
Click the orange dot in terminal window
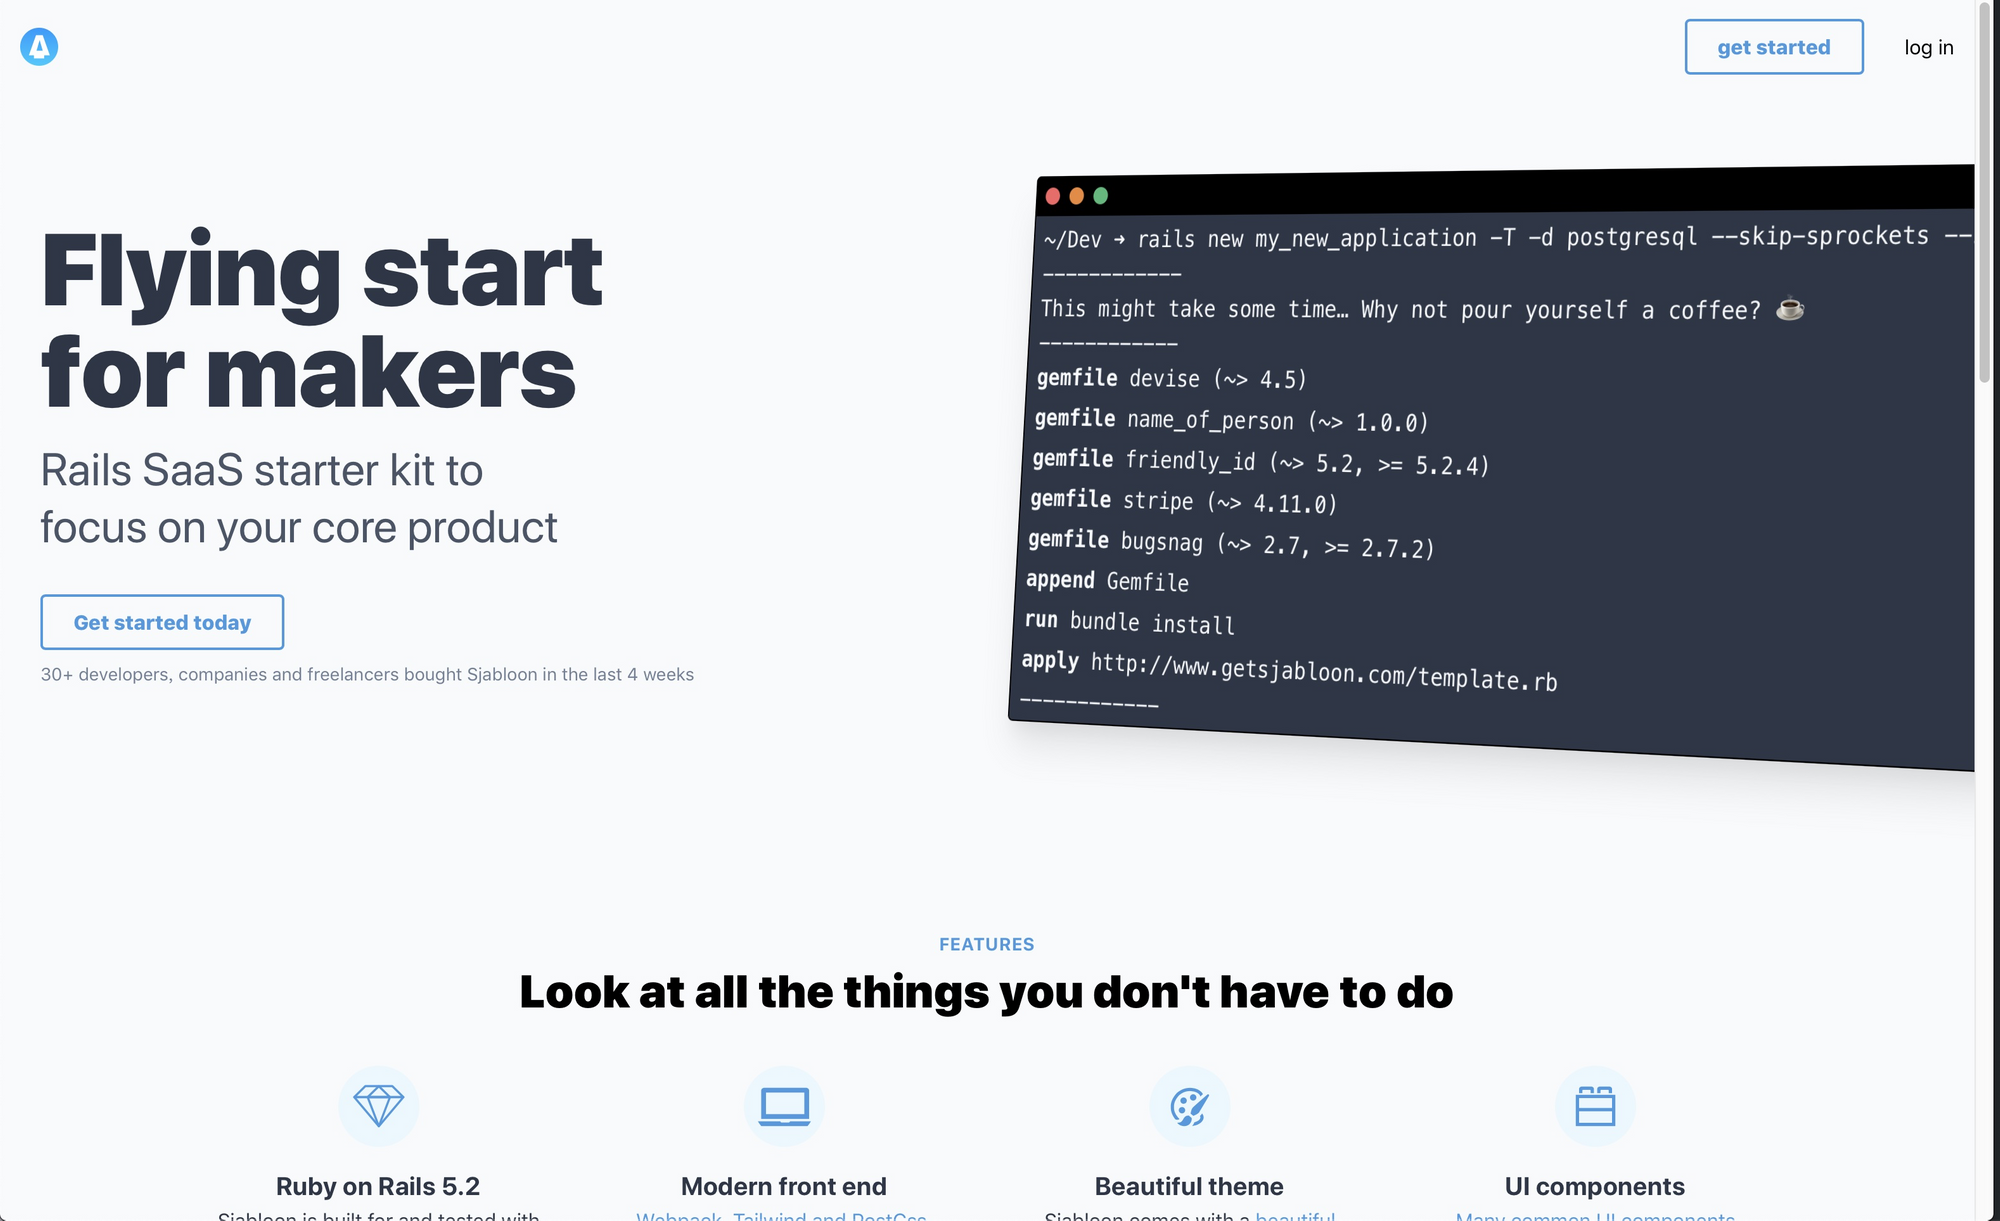tap(1076, 196)
